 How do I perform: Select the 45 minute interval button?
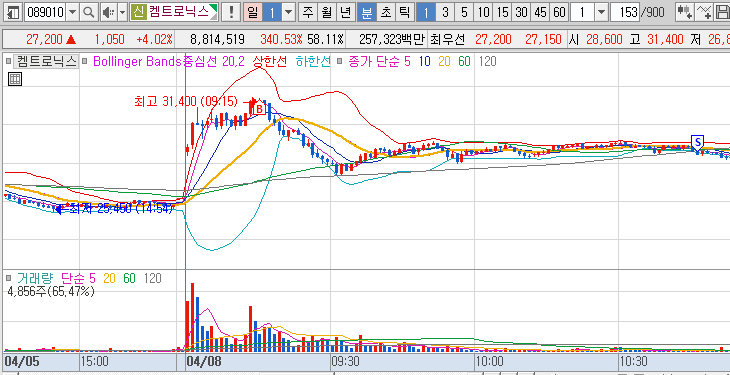click(x=541, y=13)
